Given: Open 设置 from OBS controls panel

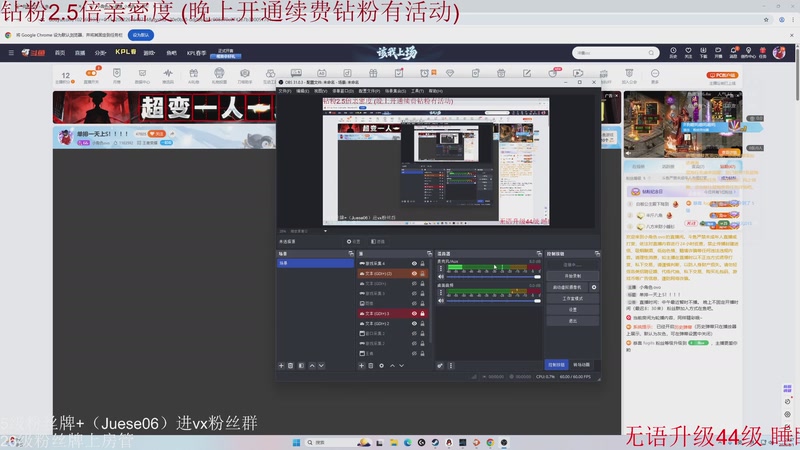Looking at the screenshot, I should pyautogui.click(x=572, y=310).
